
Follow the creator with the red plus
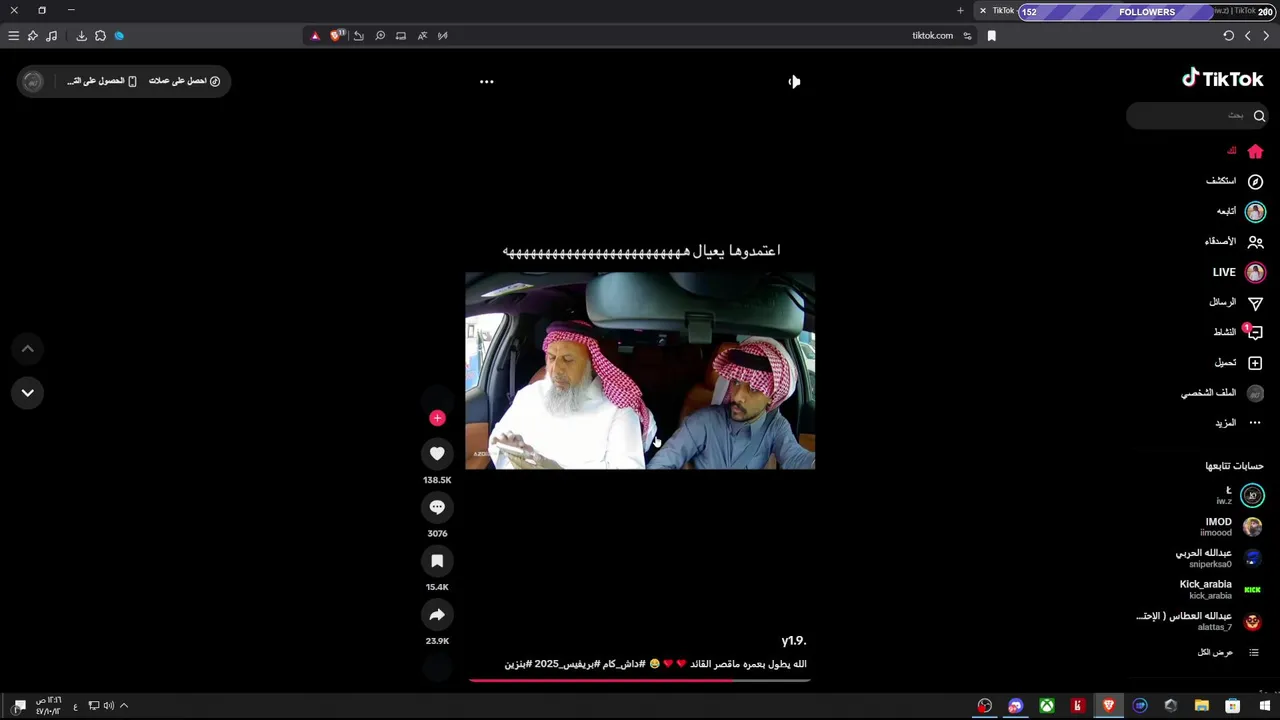pyautogui.click(x=437, y=418)
